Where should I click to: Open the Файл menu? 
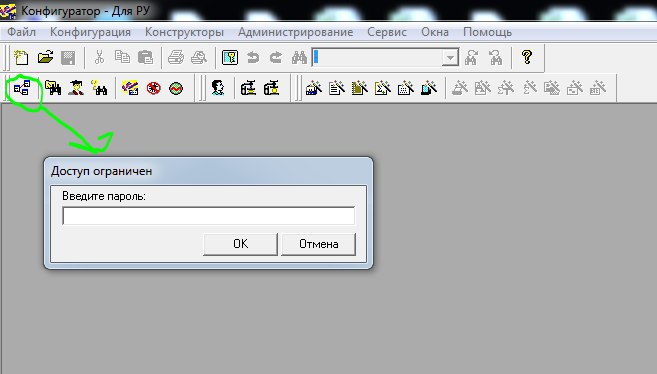coord(21,32)
